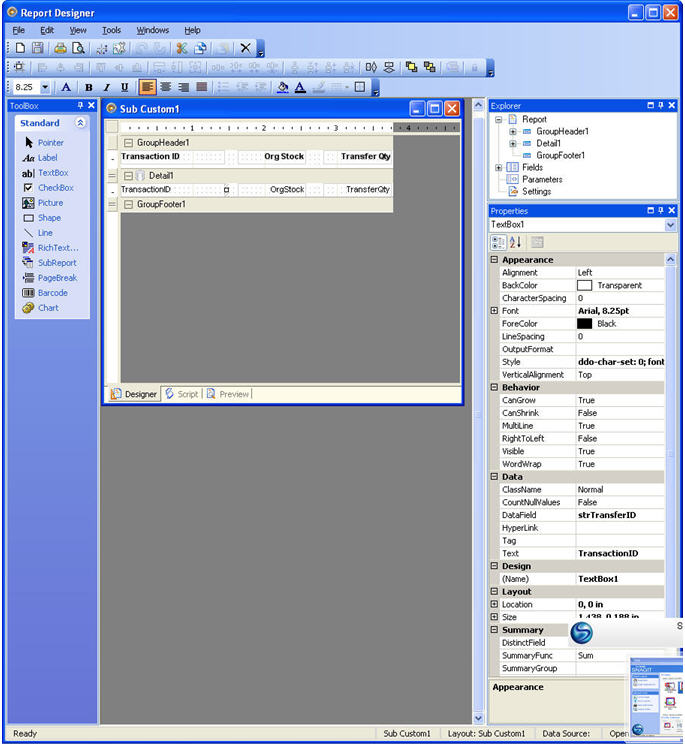The image size is (685, 746).
Task: Click the Cut scissors icon
Action: click(x=182, y=48)
